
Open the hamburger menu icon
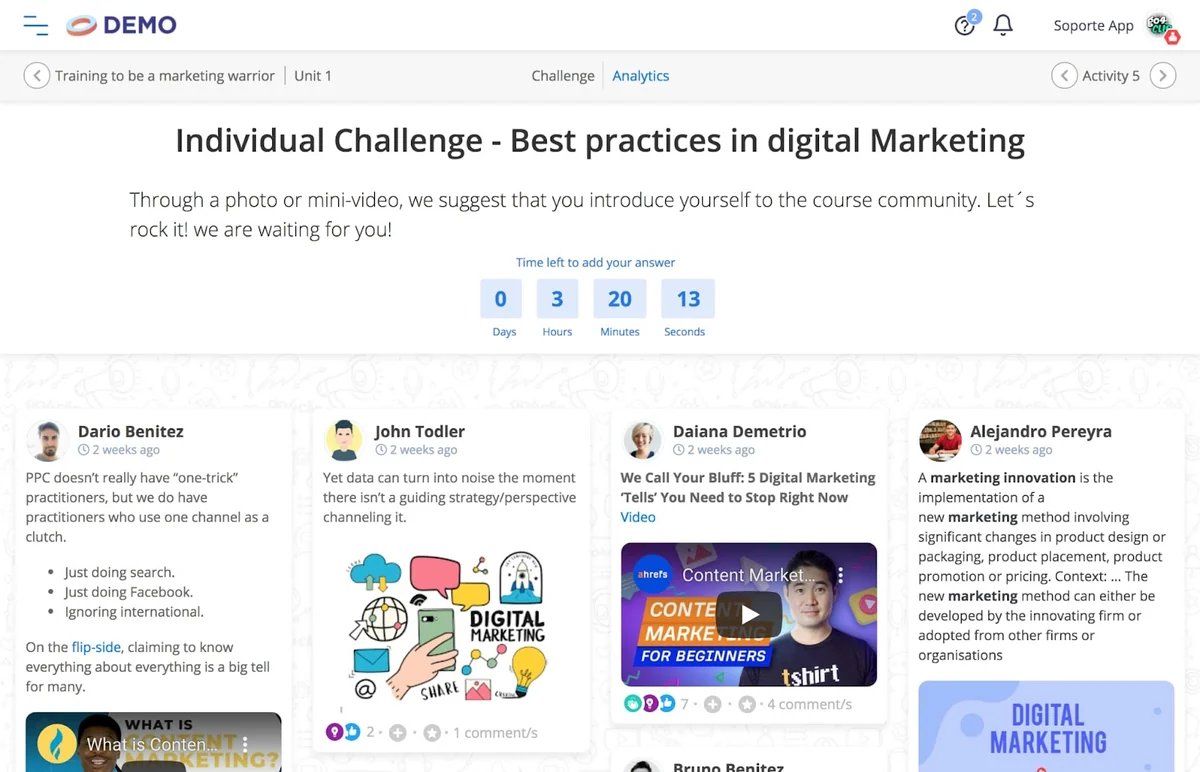(x=36, y=26)
